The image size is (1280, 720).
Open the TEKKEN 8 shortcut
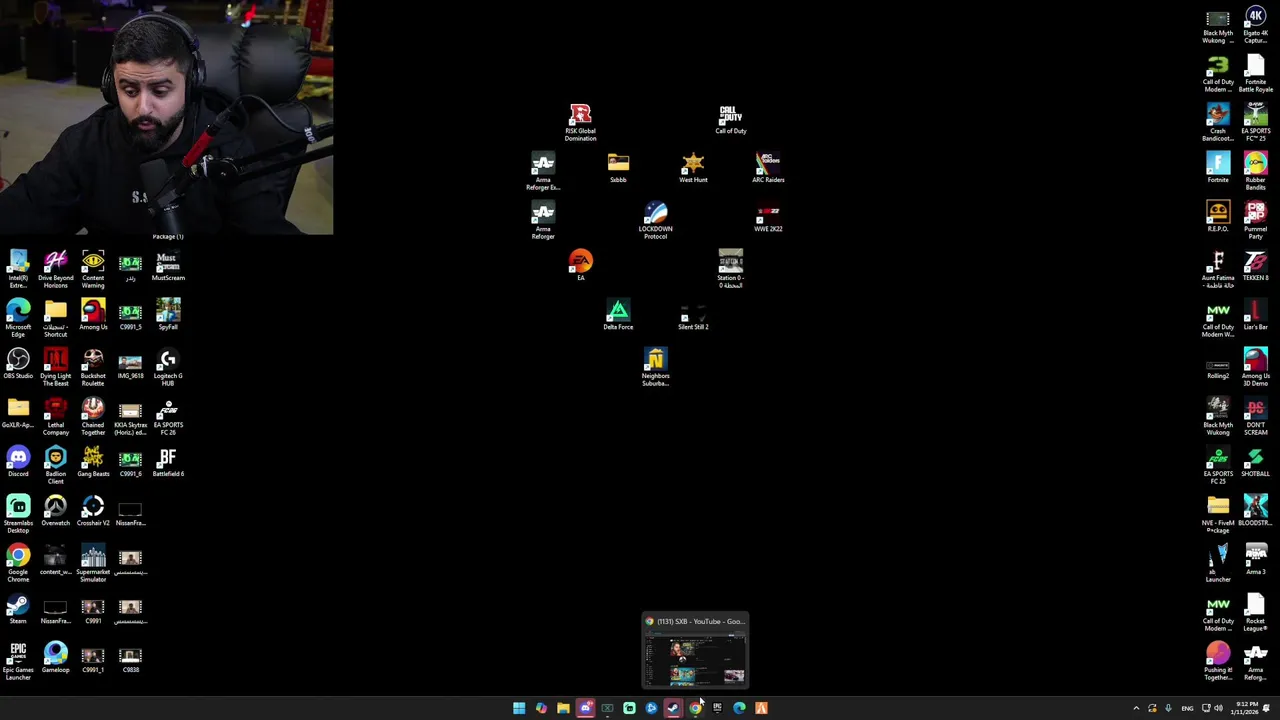pyautogui.click(x=1255, y=266)
